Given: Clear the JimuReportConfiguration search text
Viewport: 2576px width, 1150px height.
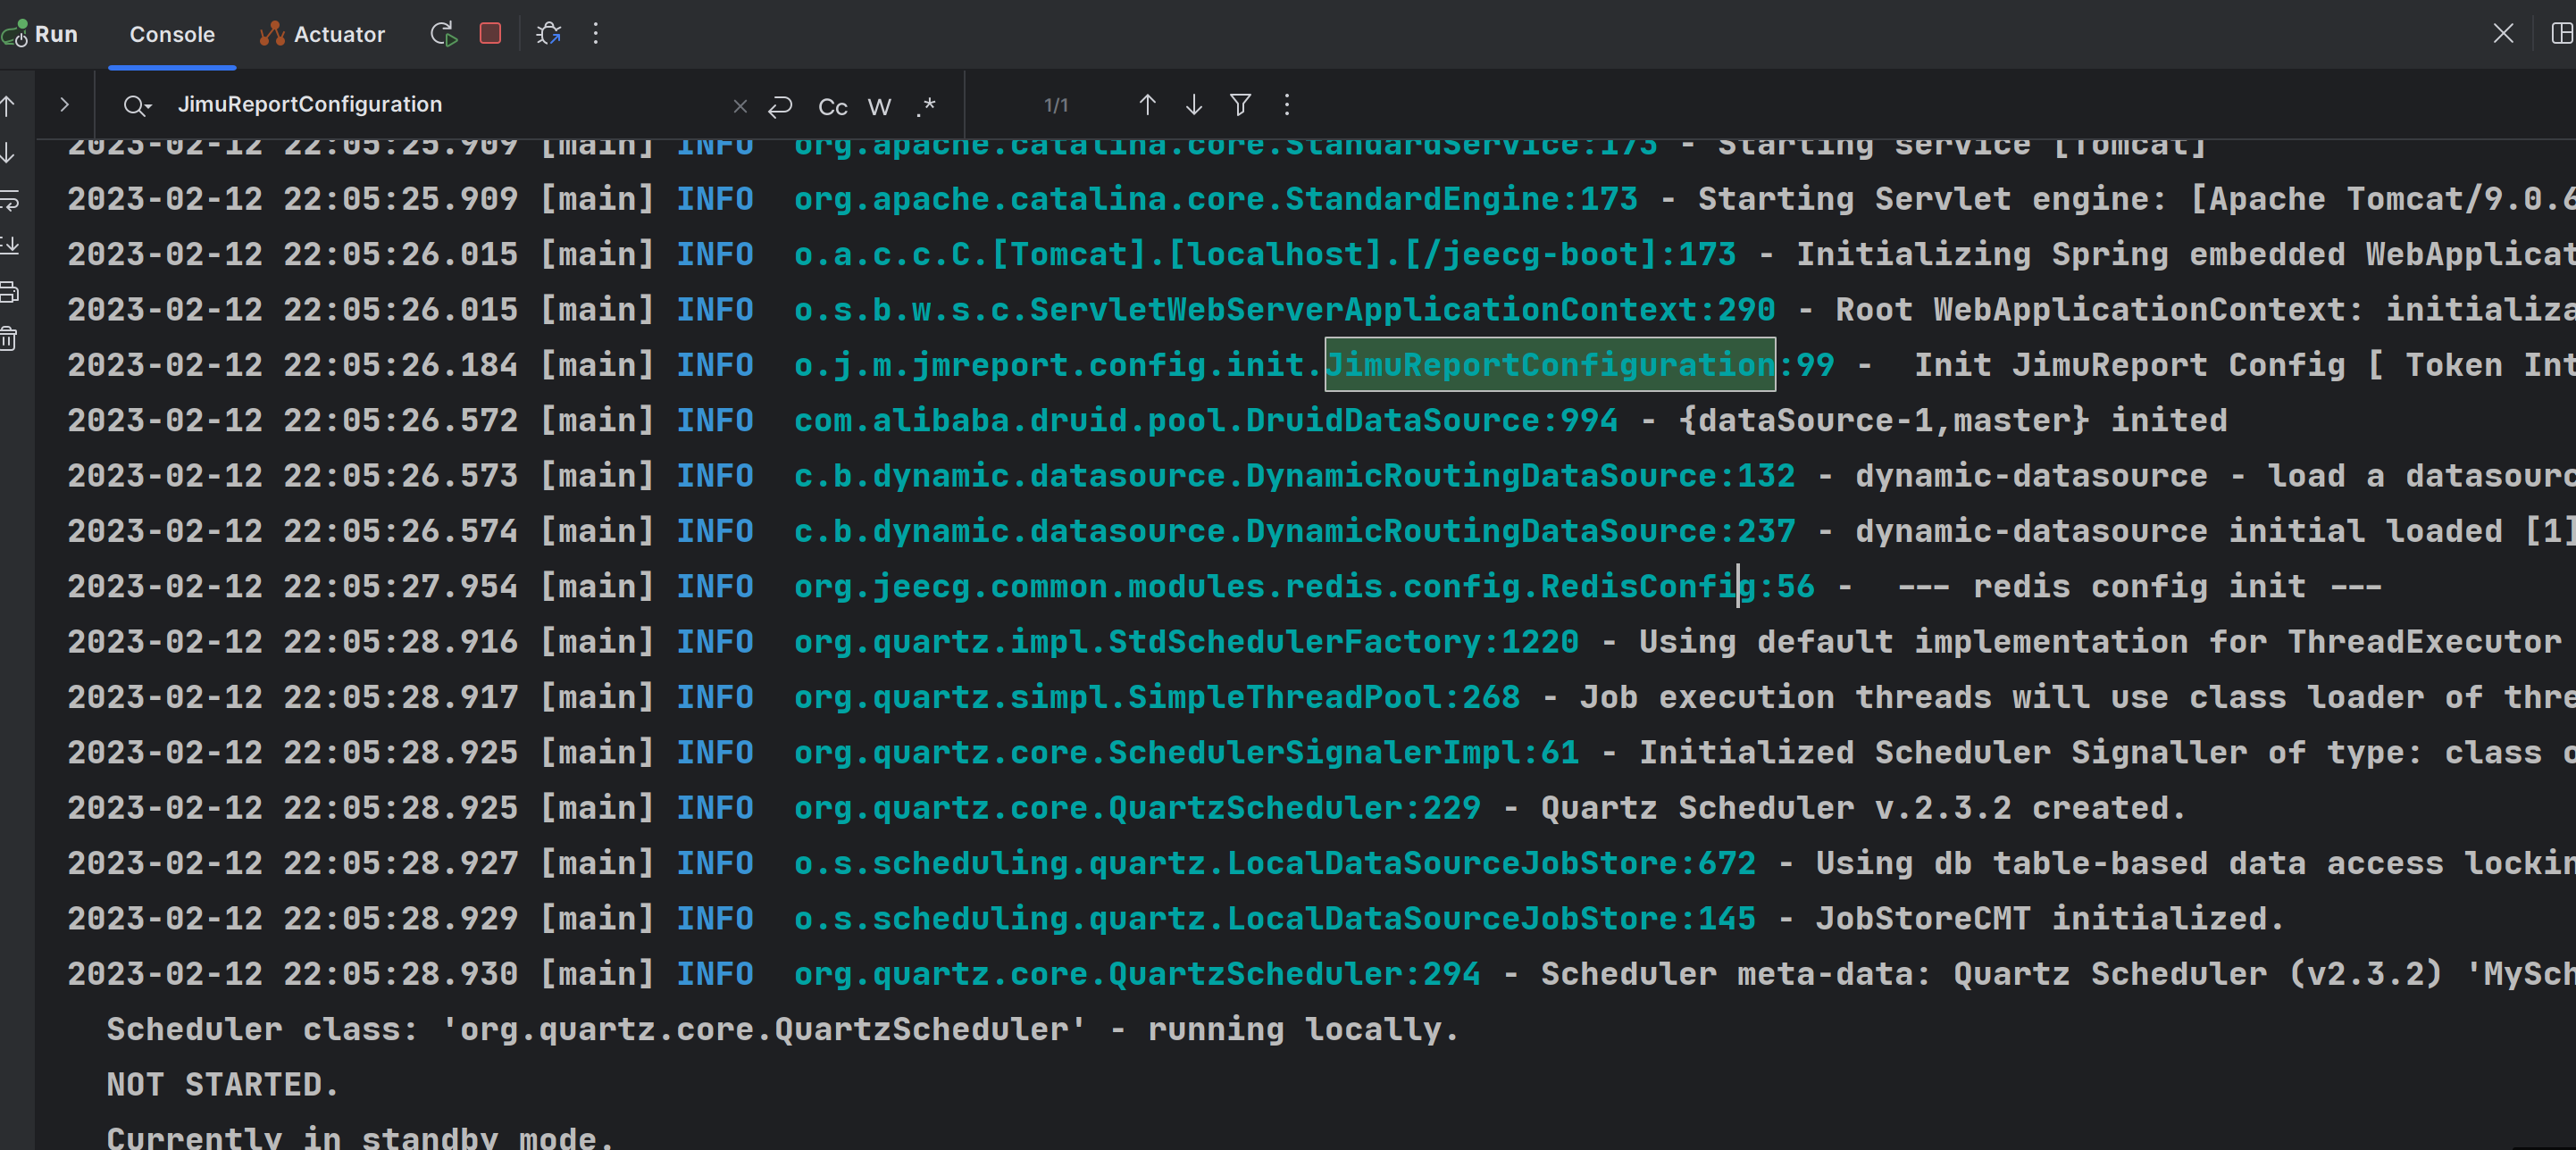Looking at the screenshot, I should click(x=740, y=105).
